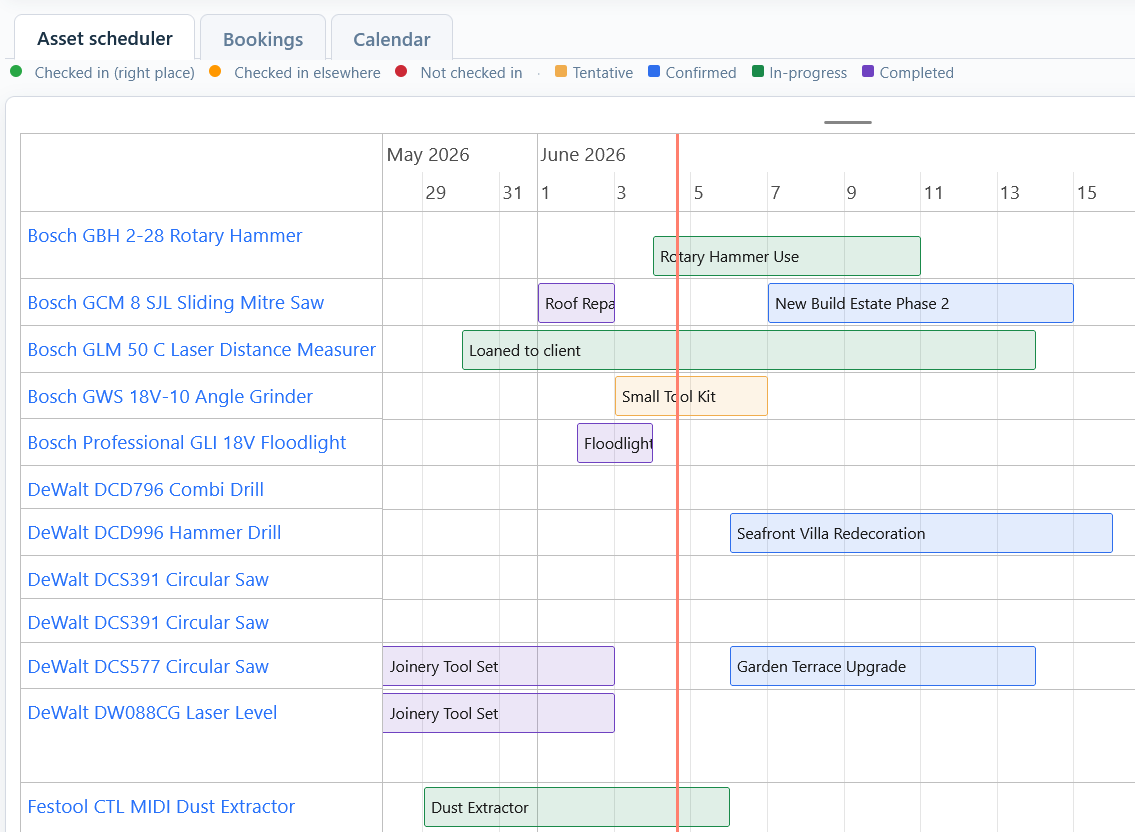Select Joinery Tool Set on DCS577 row

[x=499, y=667]
